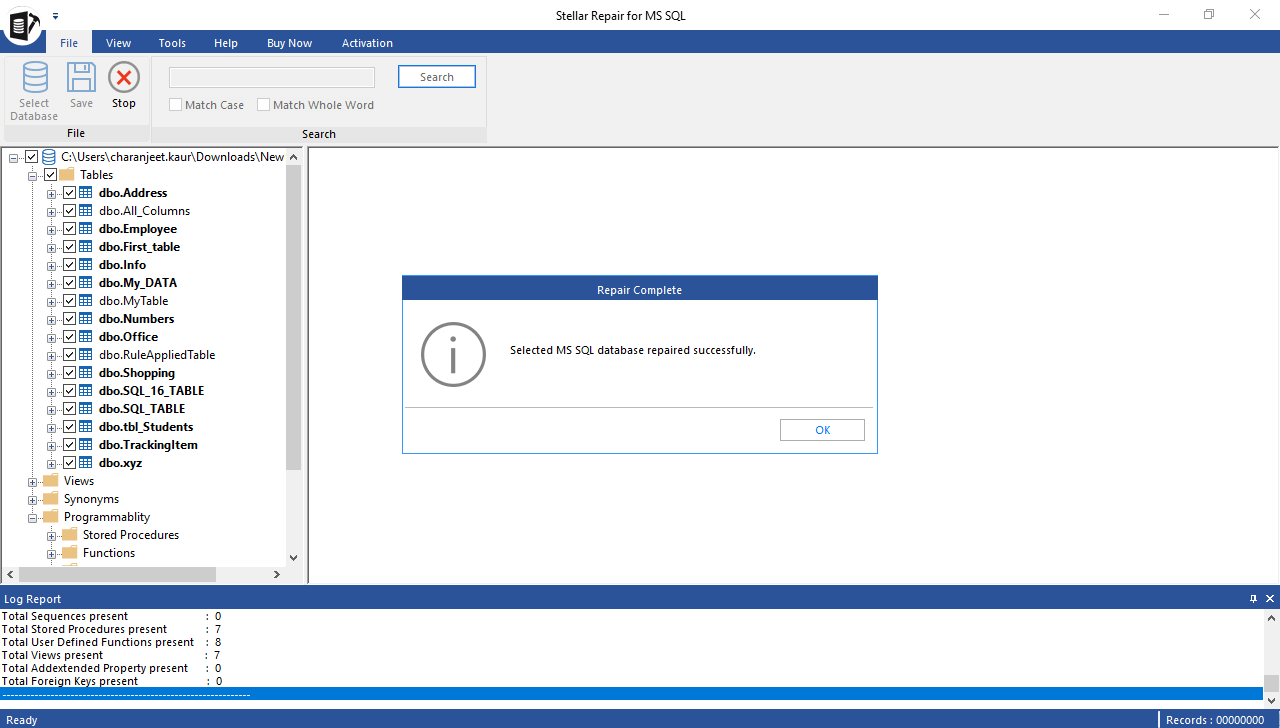Click the table icon for dbo.Office

pos(87,337)
